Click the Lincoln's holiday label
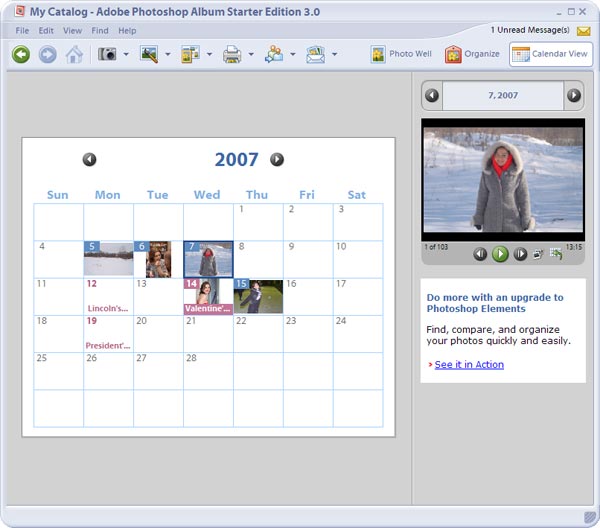 click(x=108, y=308)
